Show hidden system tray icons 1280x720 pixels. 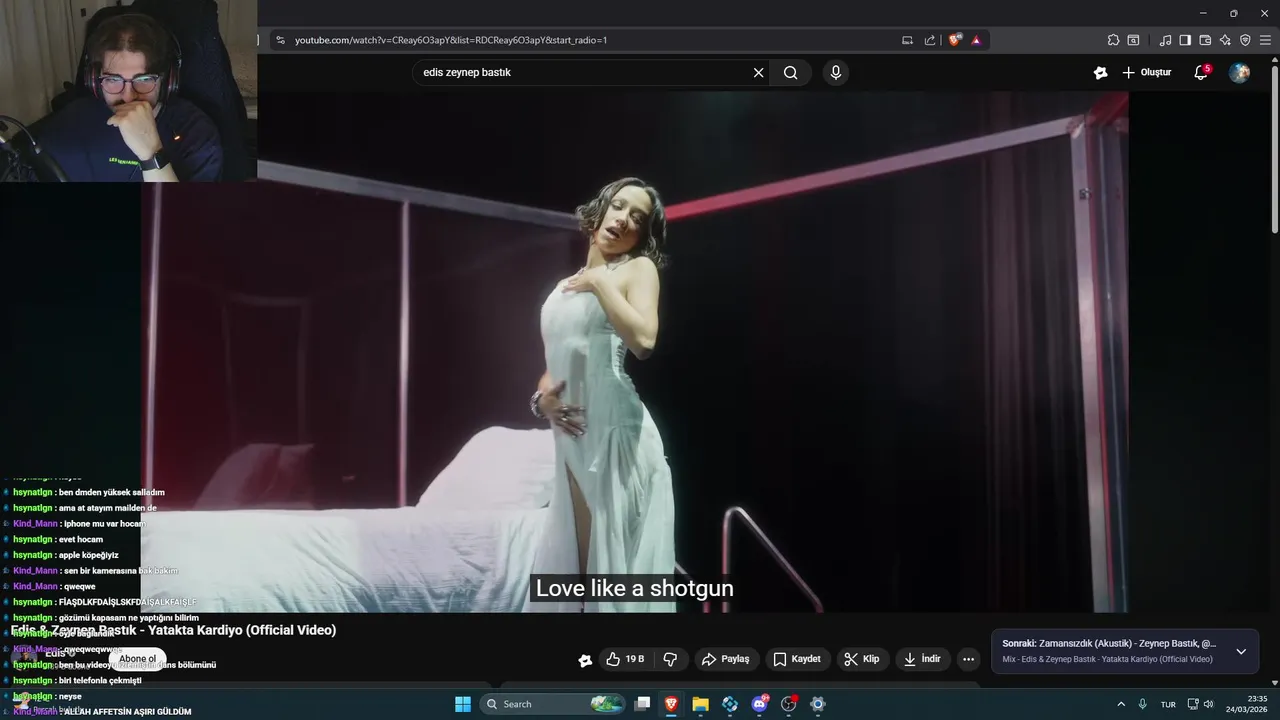[1121, 704]
